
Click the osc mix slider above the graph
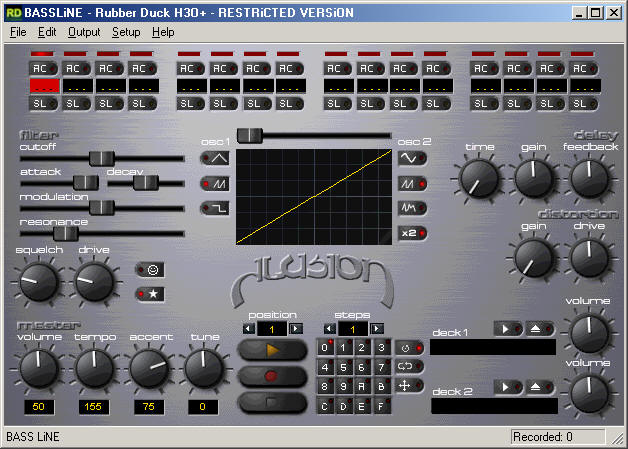(x=250, y=135)
